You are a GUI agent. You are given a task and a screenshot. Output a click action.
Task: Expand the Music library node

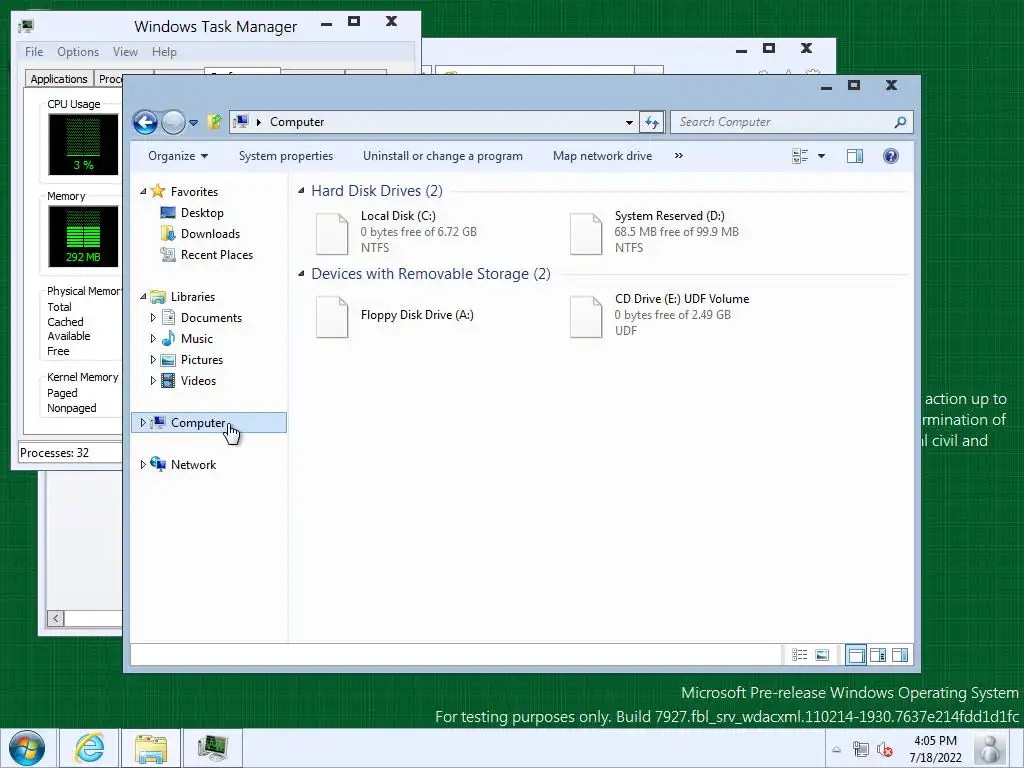pyautogui.click(x=153, y=338)
